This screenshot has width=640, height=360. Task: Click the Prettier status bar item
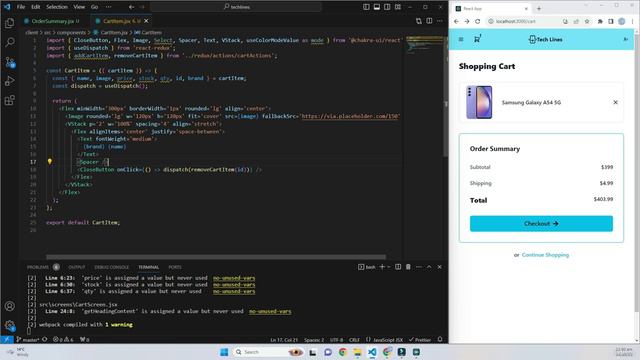(420, 339)
